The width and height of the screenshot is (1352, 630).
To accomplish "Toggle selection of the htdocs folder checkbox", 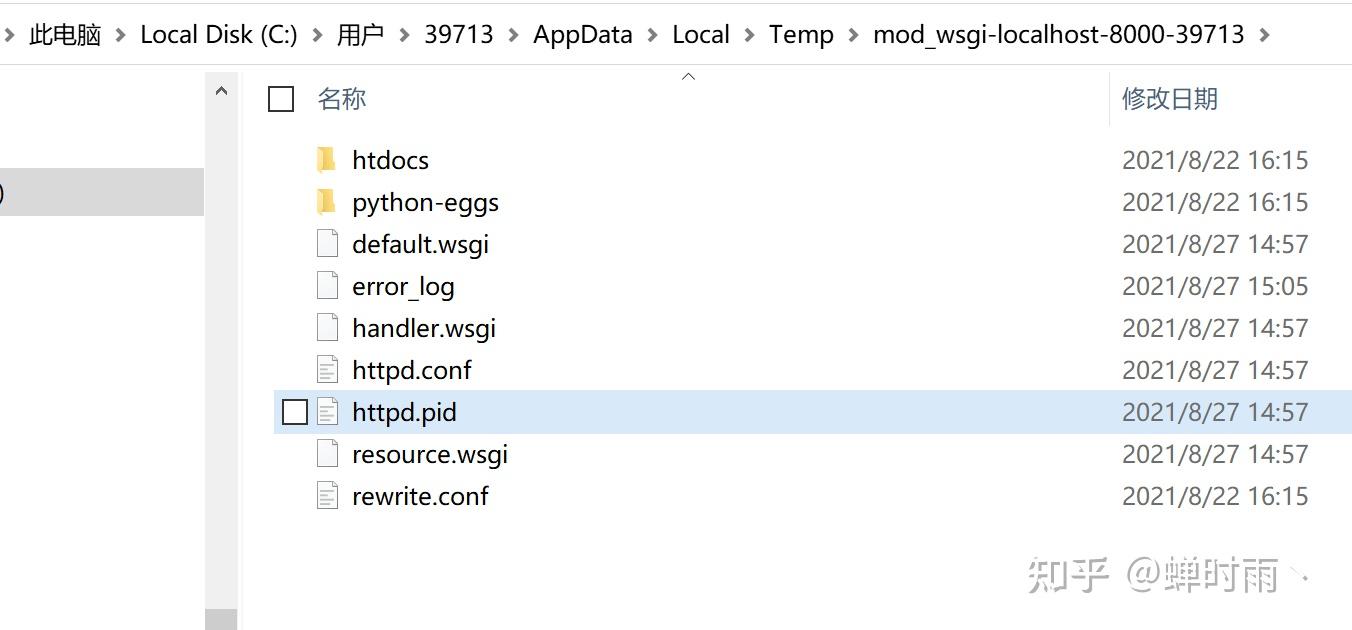I will coord(294,160).
